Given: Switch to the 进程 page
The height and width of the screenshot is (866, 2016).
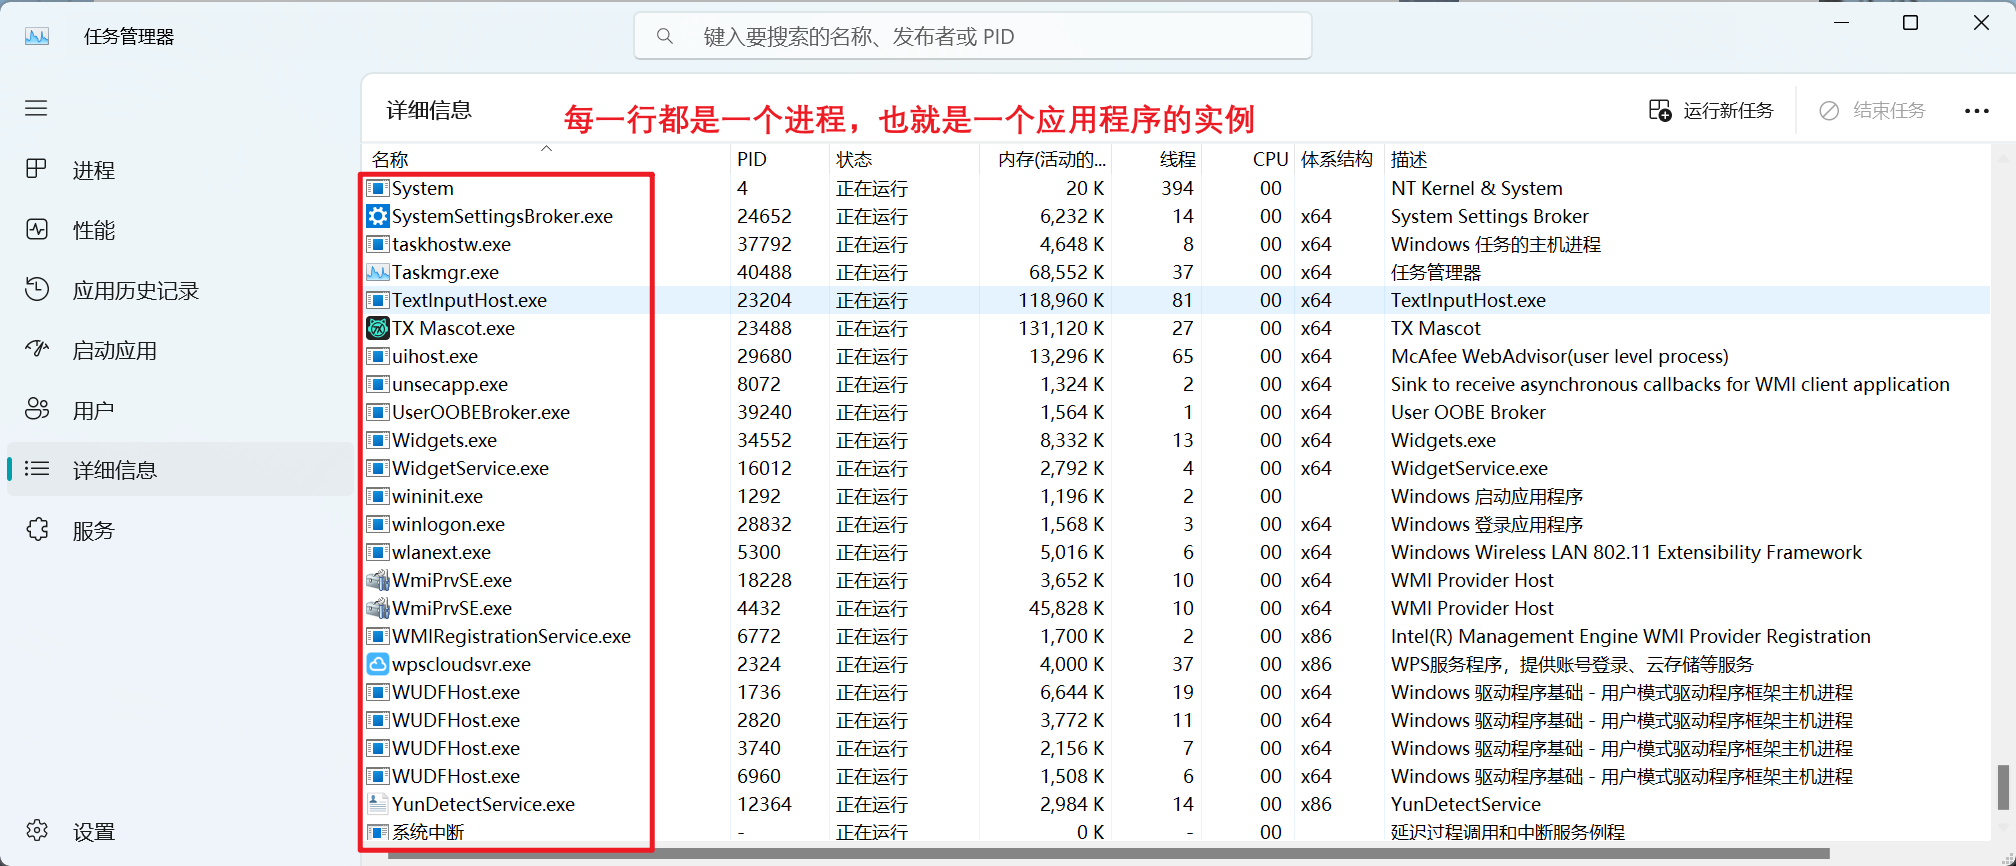Looking at the screenshot, I should [94, 170].
